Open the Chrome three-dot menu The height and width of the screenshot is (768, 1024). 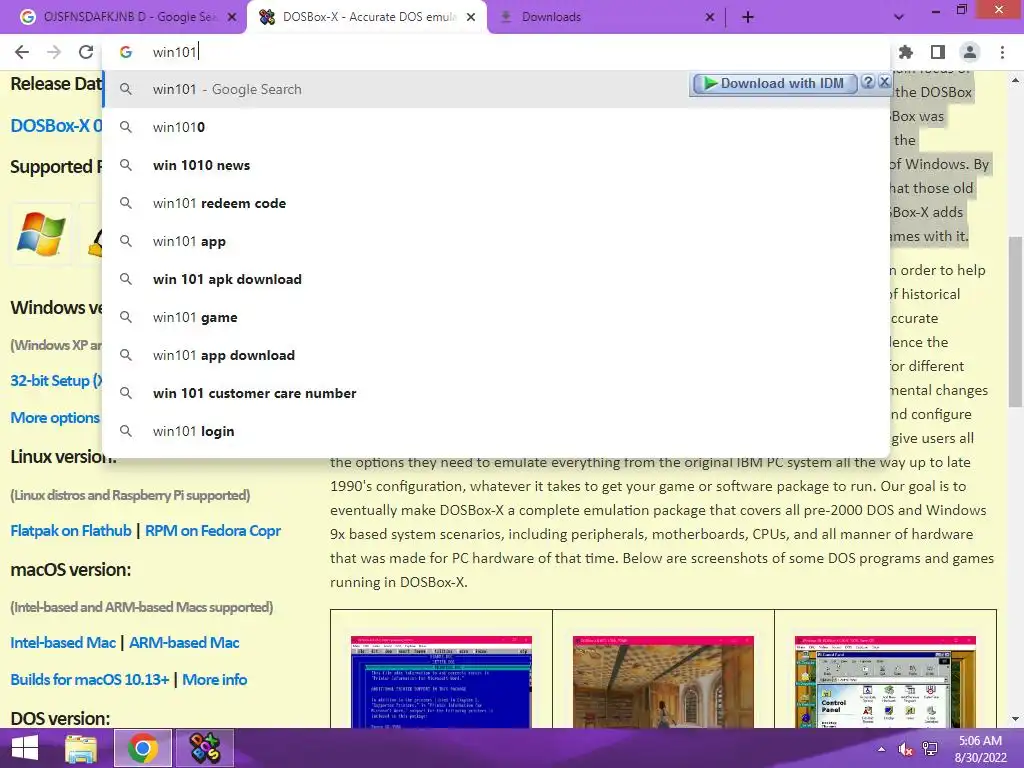pyautogui.click(x=1002, y=52)
